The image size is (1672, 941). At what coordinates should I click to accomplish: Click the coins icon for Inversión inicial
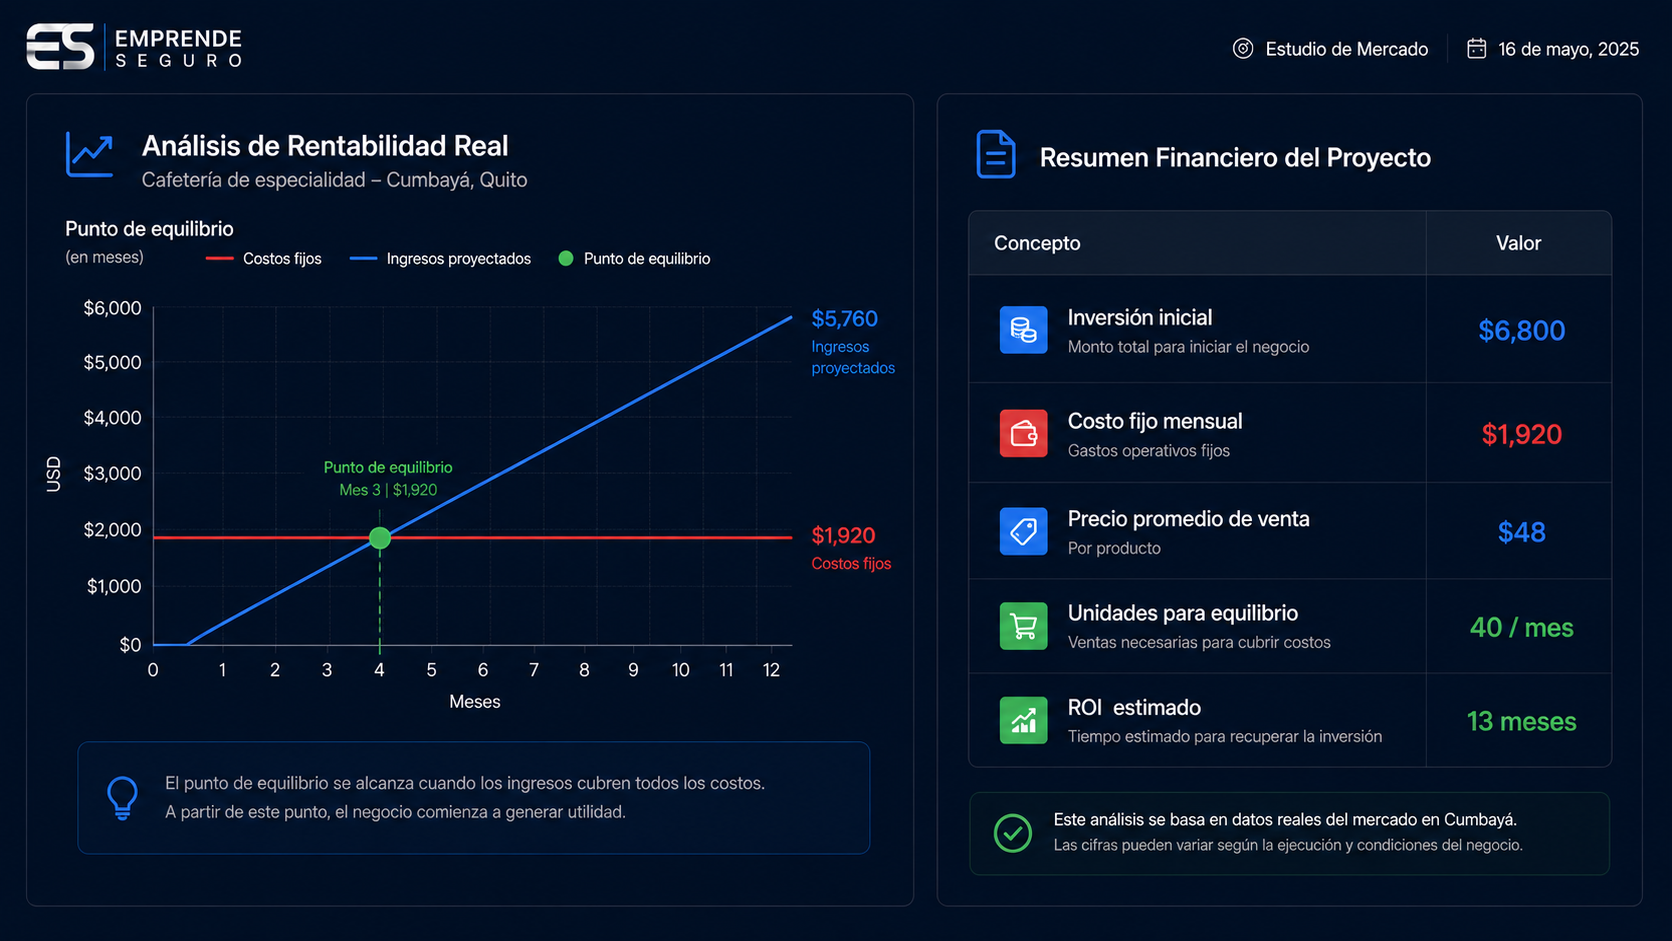click(1023, 330)
